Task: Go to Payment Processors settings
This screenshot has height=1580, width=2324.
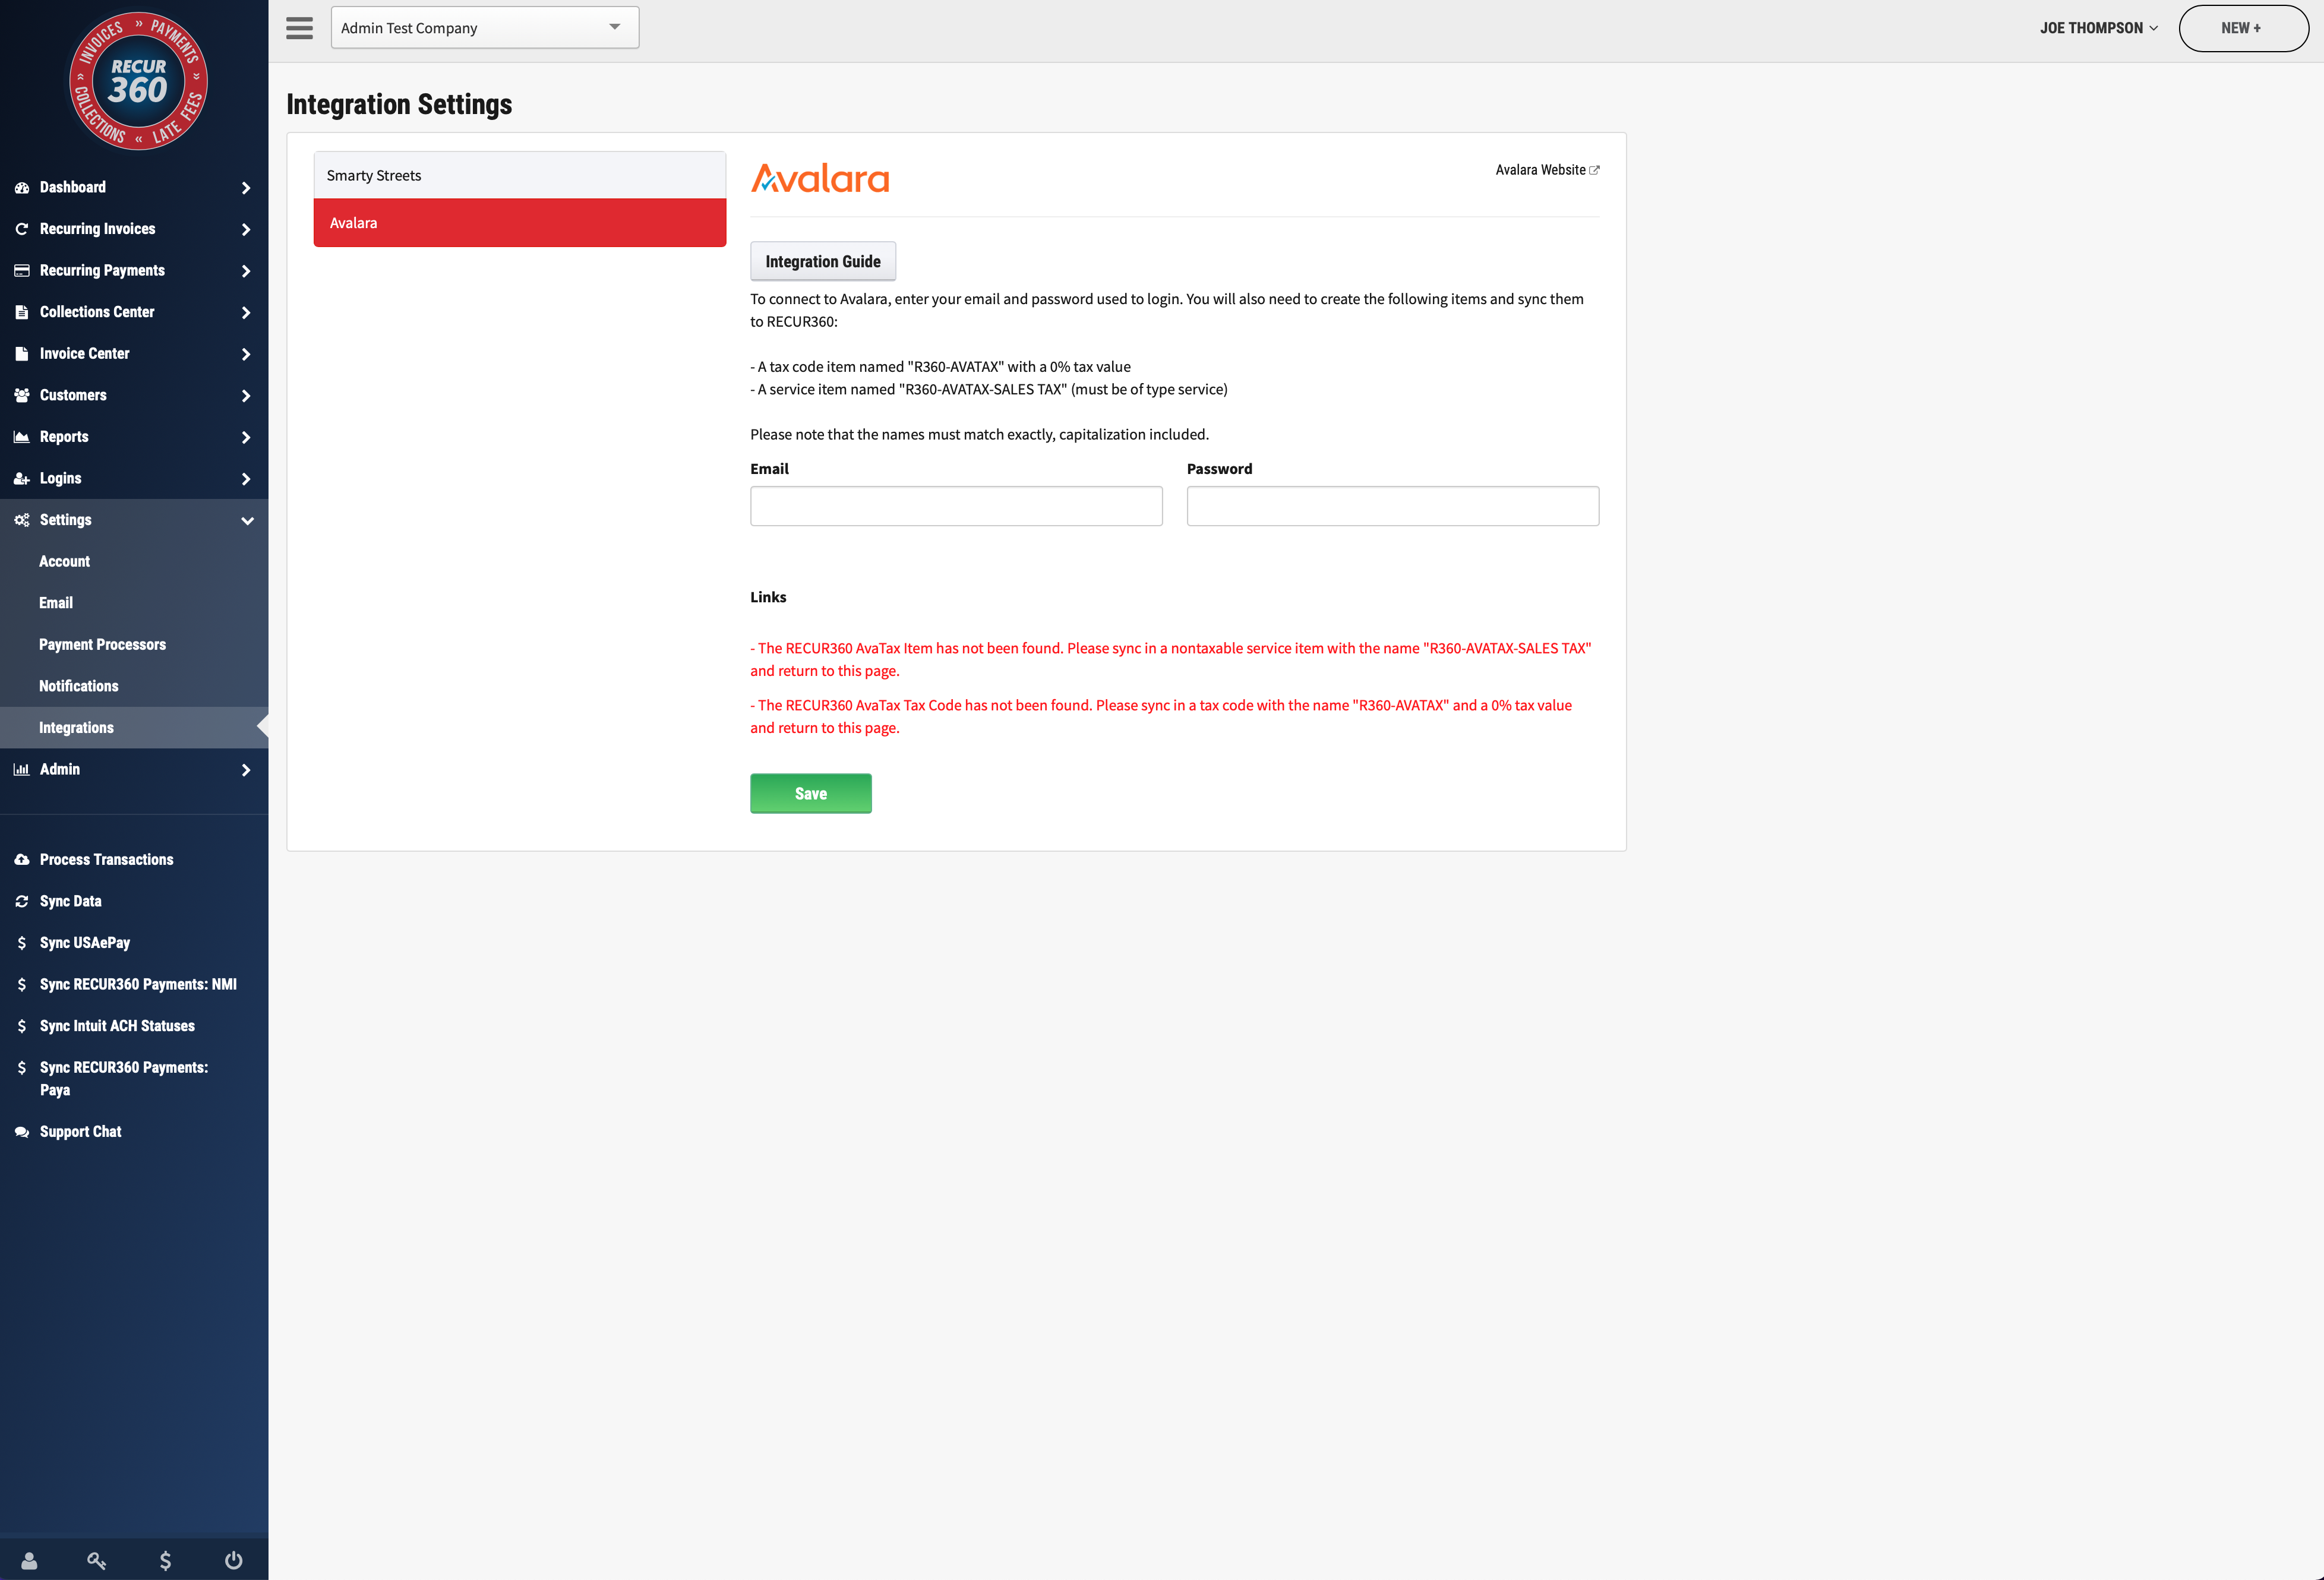Action: [102, 644]
